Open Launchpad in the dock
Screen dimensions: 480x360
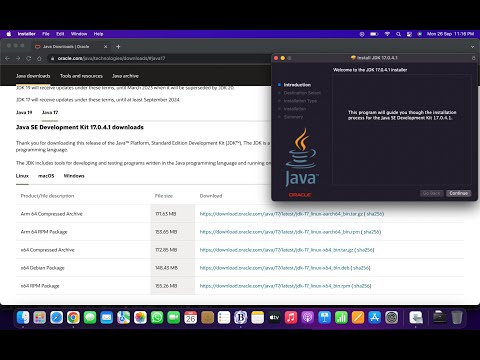coord(40,318)
